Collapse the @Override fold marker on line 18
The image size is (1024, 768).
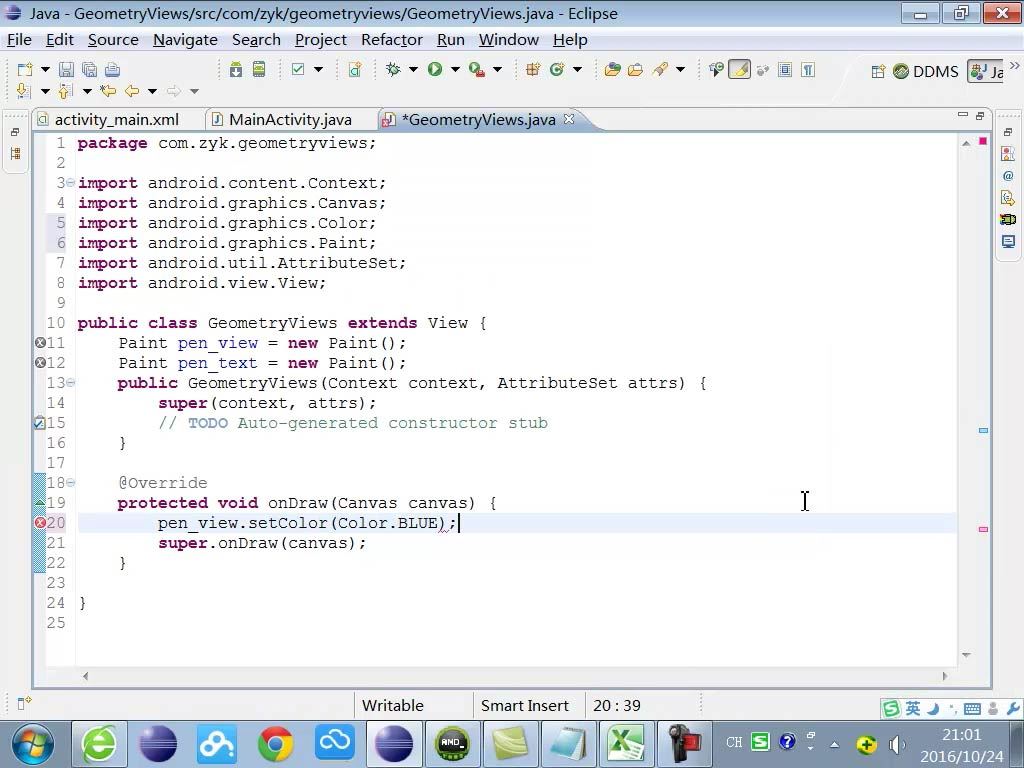[71, 482]
